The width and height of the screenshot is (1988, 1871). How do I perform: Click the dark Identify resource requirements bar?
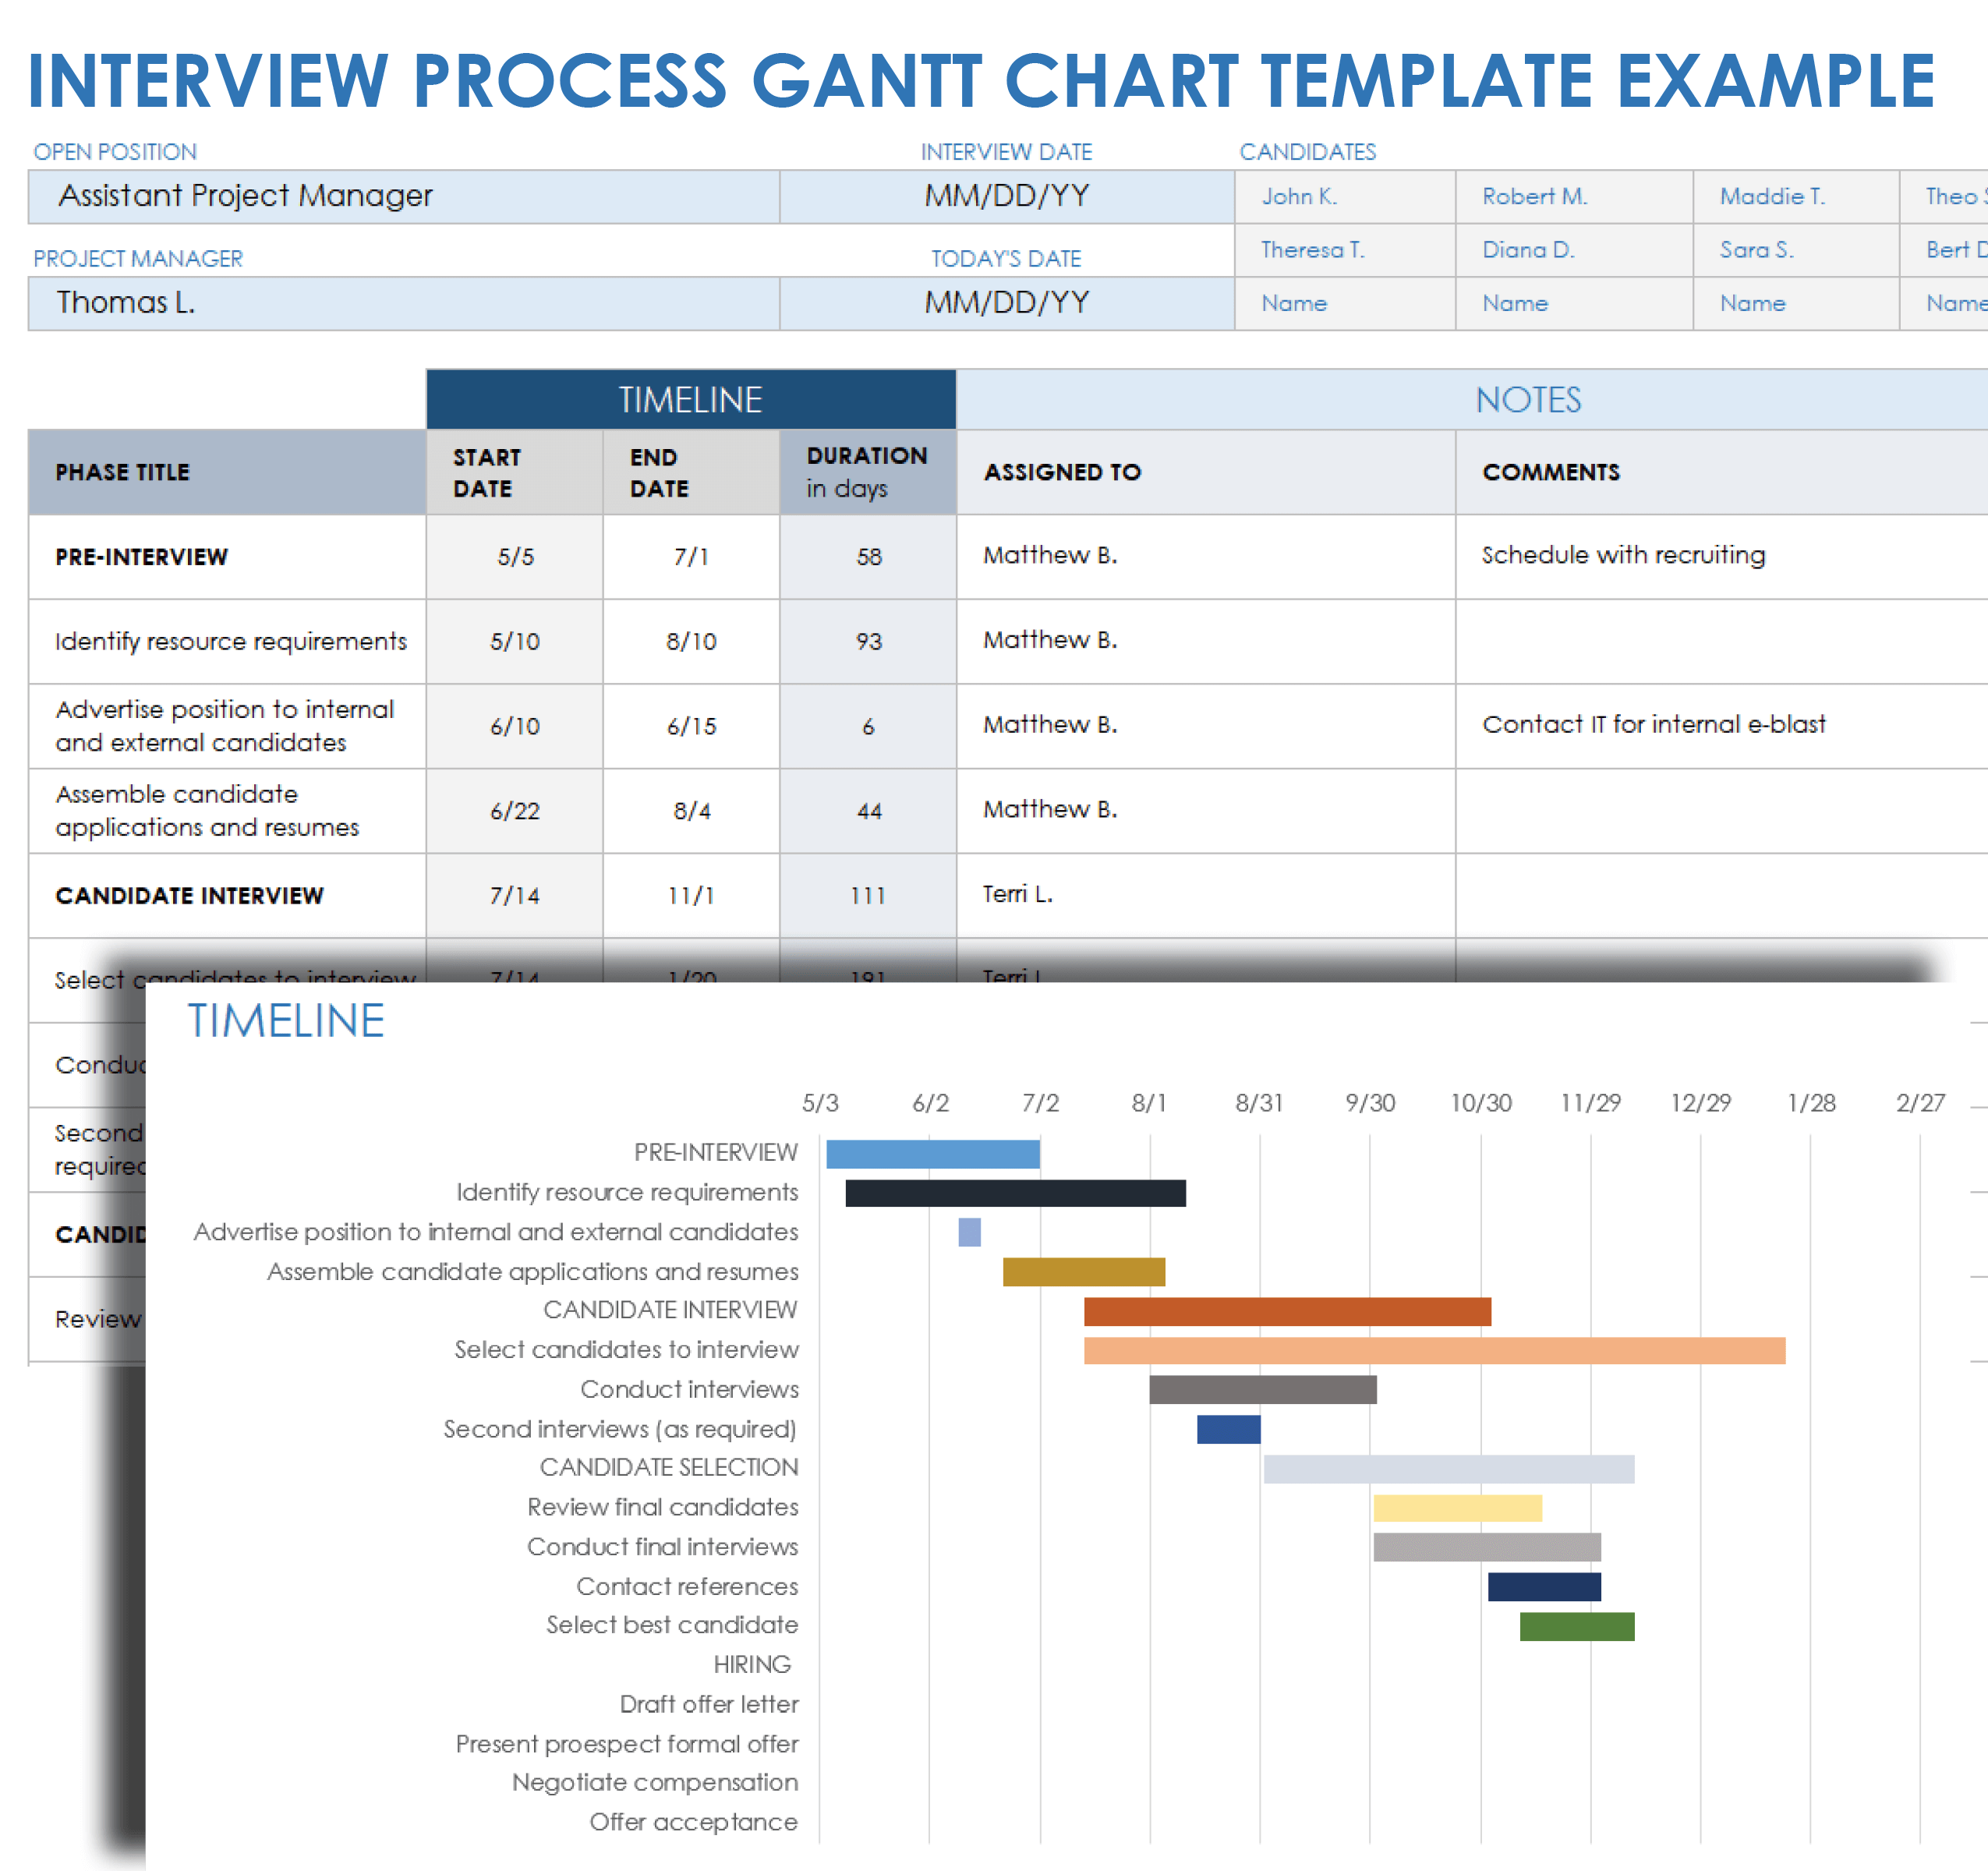click(x=1014, y=1193)
